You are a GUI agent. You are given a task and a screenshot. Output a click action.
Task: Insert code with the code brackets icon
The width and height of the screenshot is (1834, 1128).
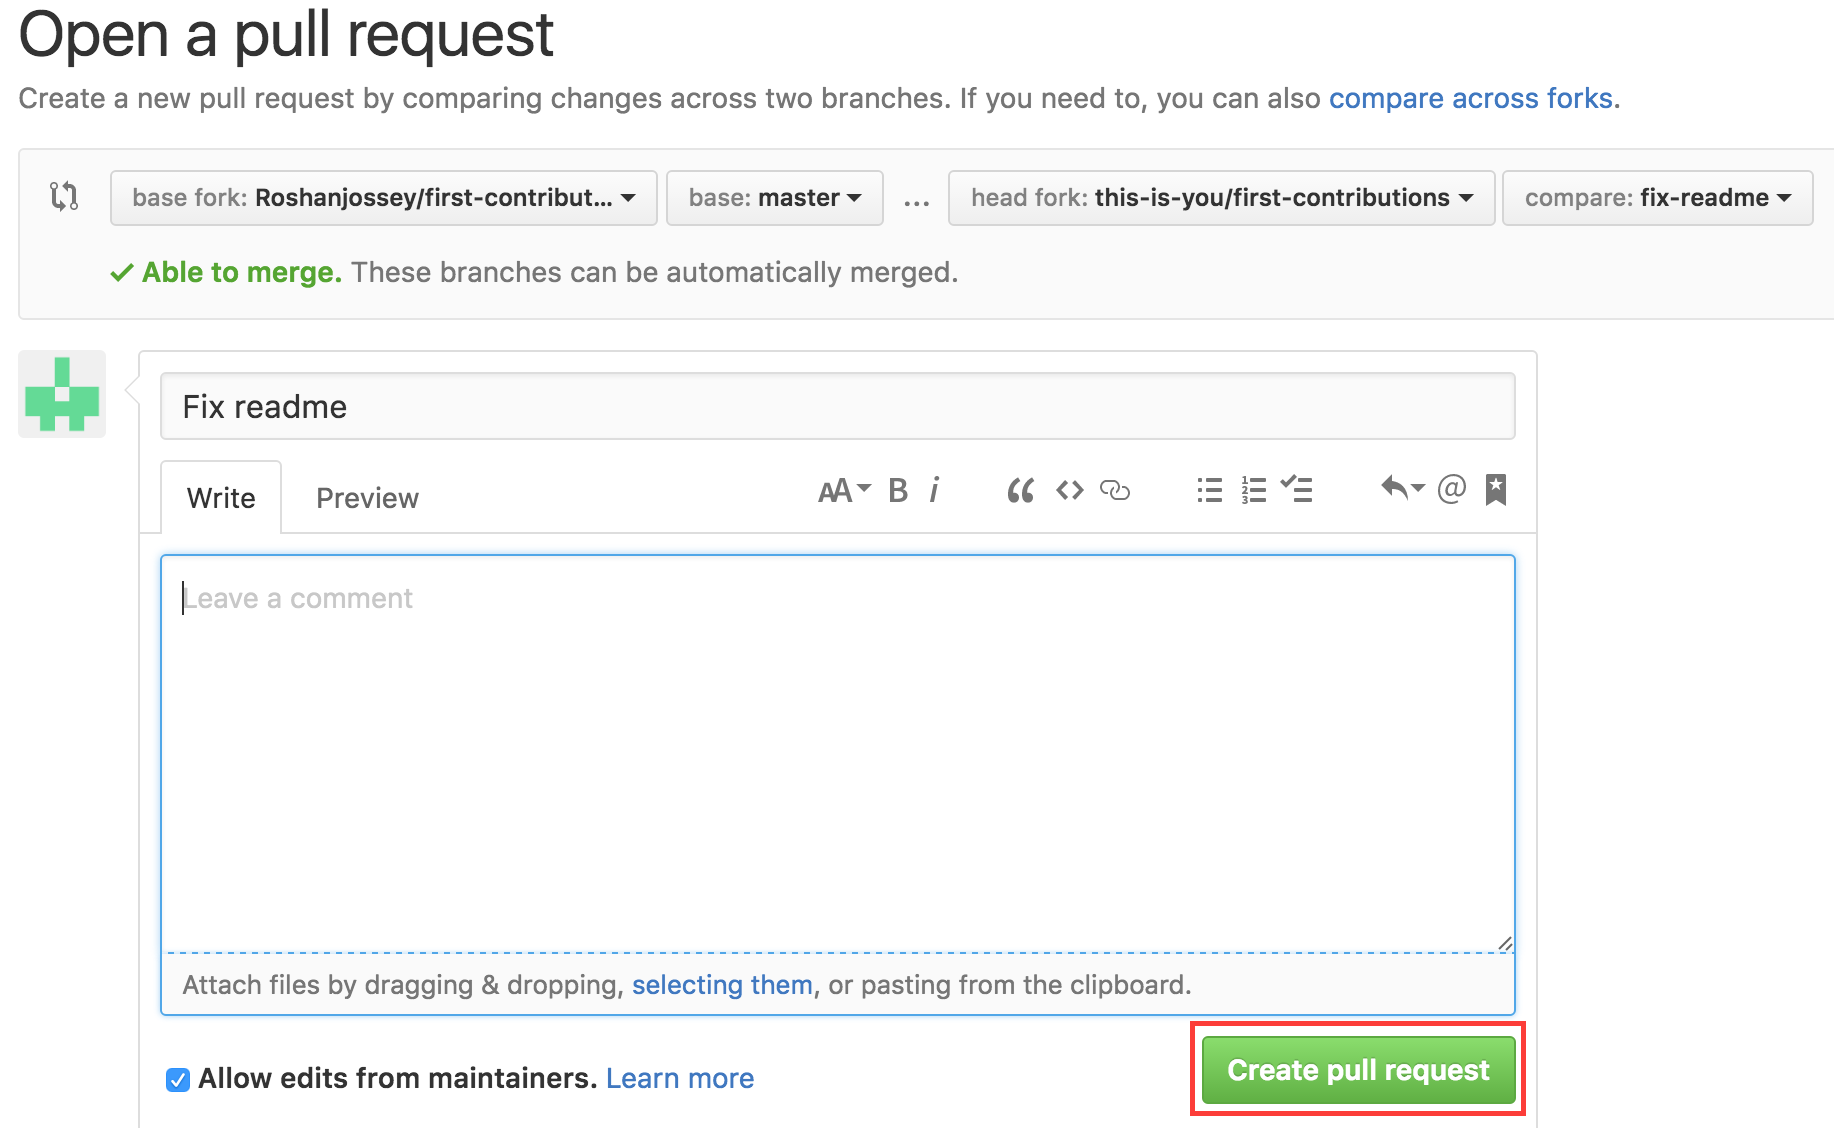[1069, 490]
